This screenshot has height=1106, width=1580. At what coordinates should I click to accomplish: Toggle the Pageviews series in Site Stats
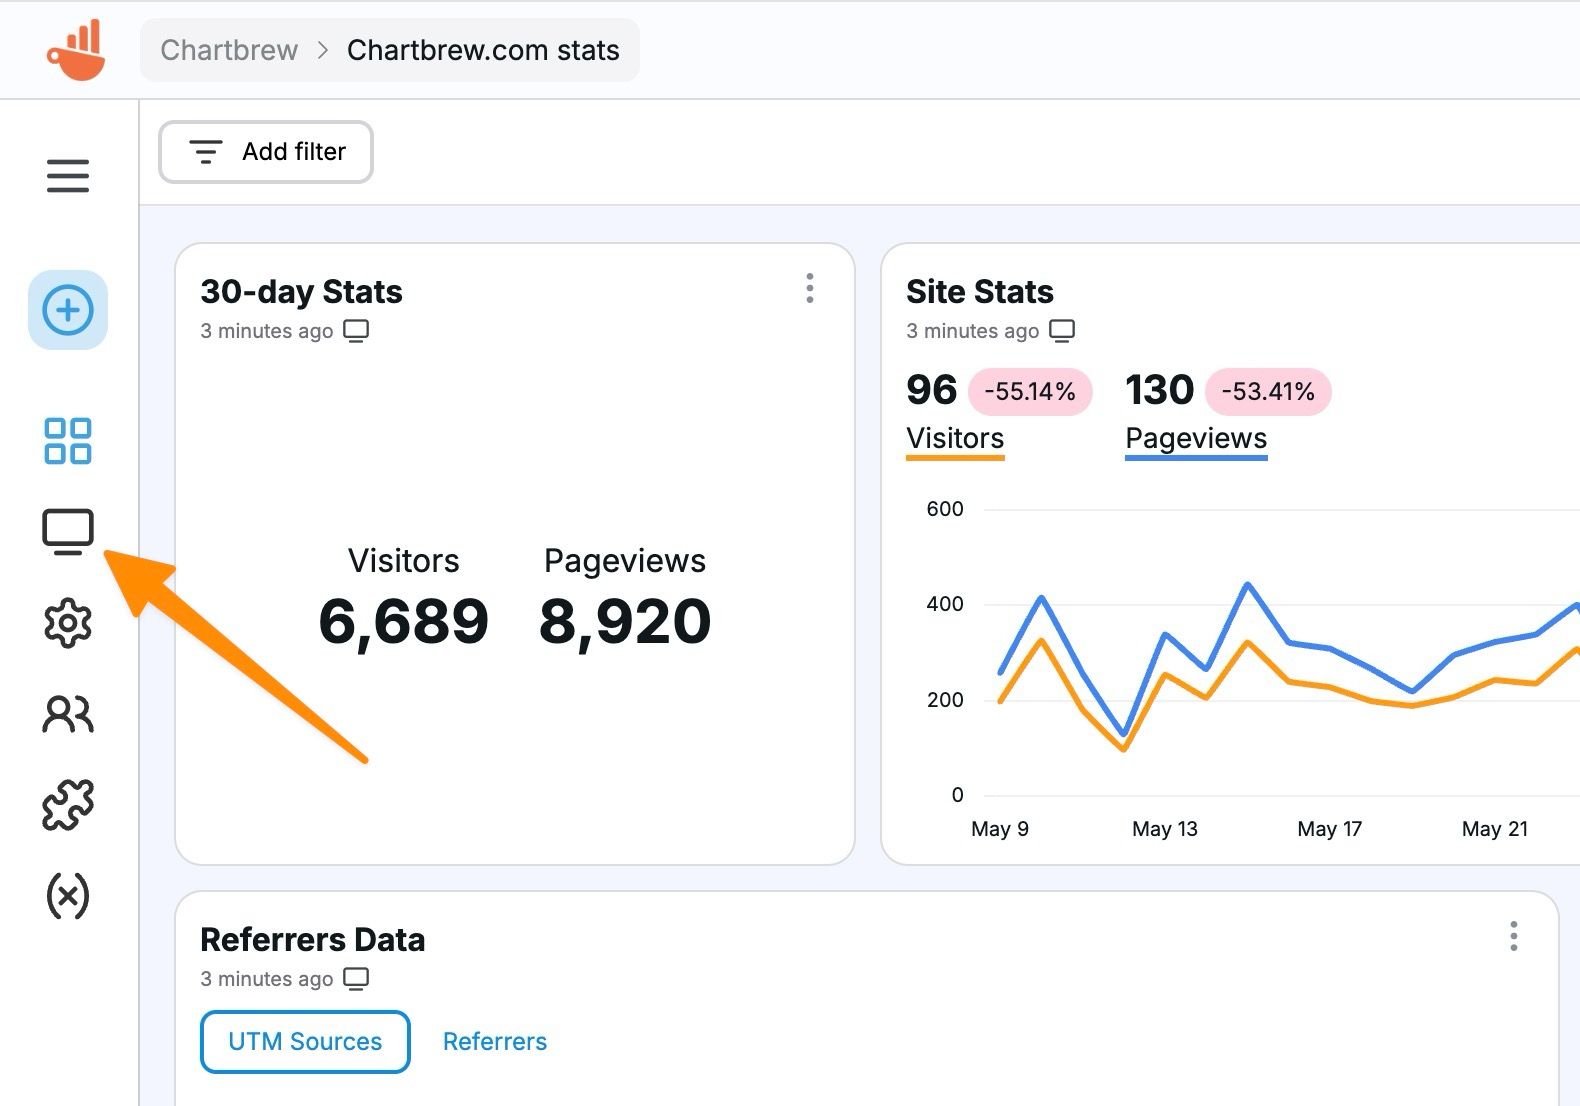[1196, 439]
